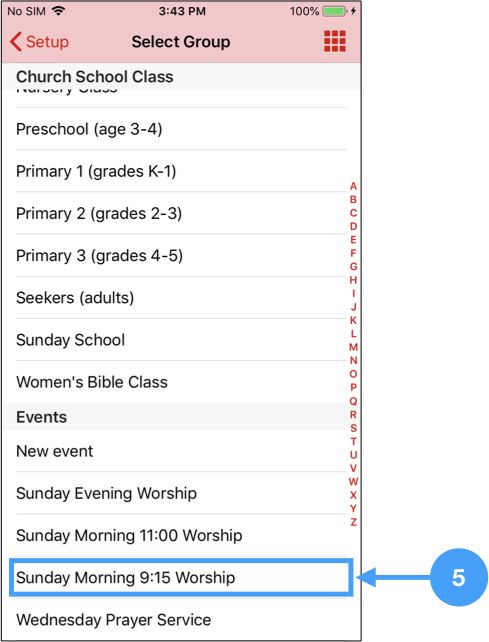Select Women's Bible Class
This screenshot has width=489, height=642.
click(x=181, y=382)
